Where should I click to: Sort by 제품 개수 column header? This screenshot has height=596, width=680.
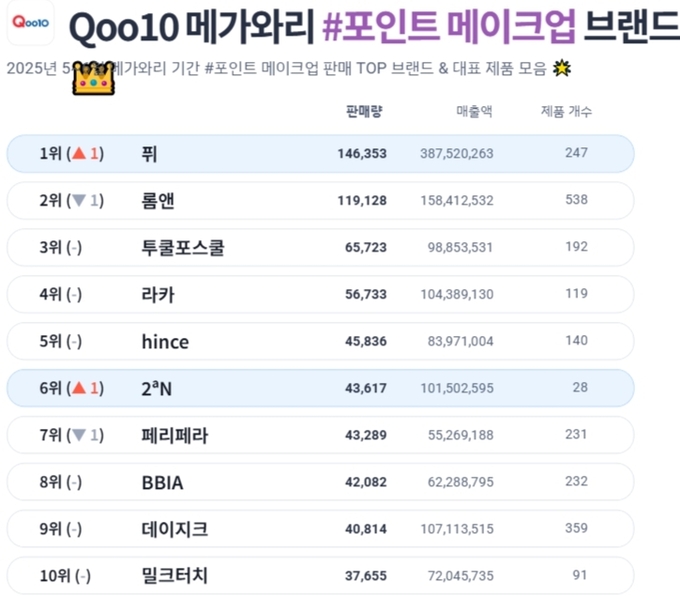566,111
